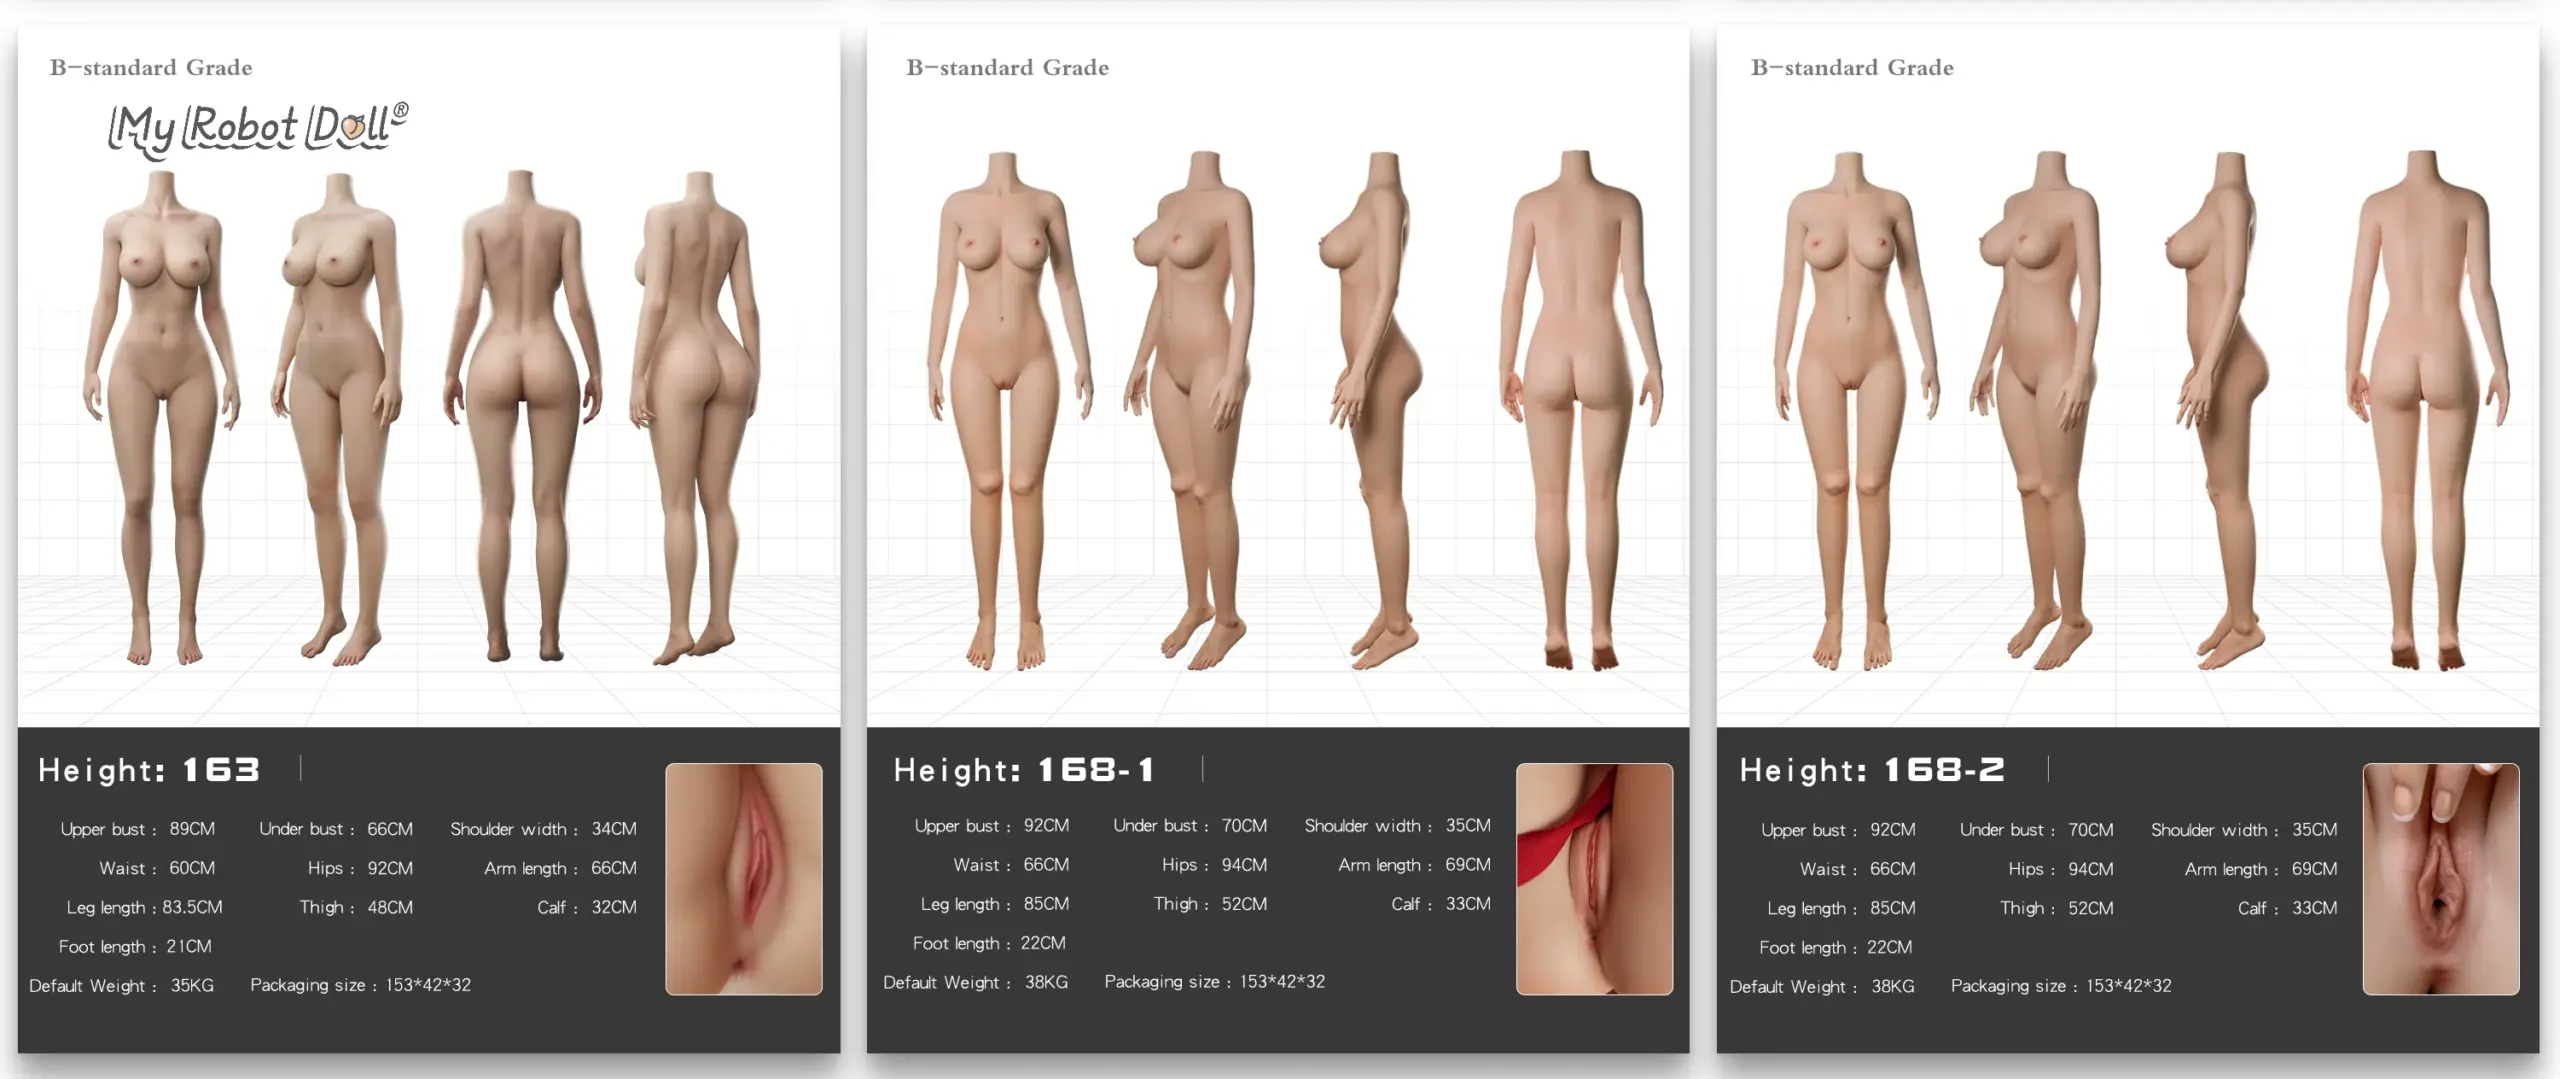Select the Upper bust 92CM value in Height 168-1 specs
The height and width of the screenshot is (1079, 2560).
click(992, 825)
